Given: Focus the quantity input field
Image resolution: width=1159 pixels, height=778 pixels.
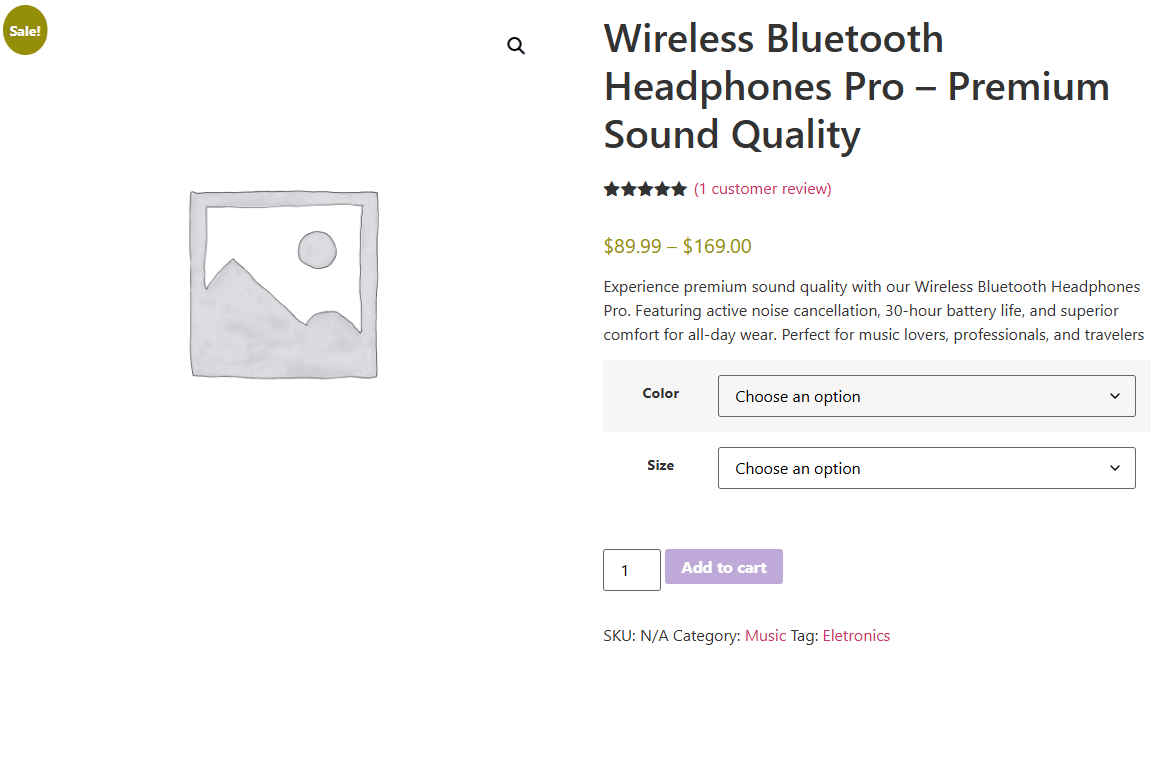Looking at the screenshot, I should pos(631,570).
